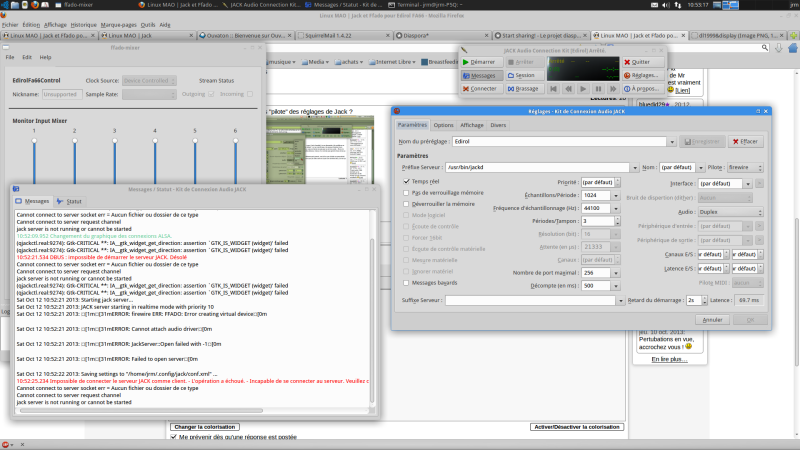Switch to the Options tab in Réglages
800x450 pixels.
pyautogui.click(x=444, y=125)
